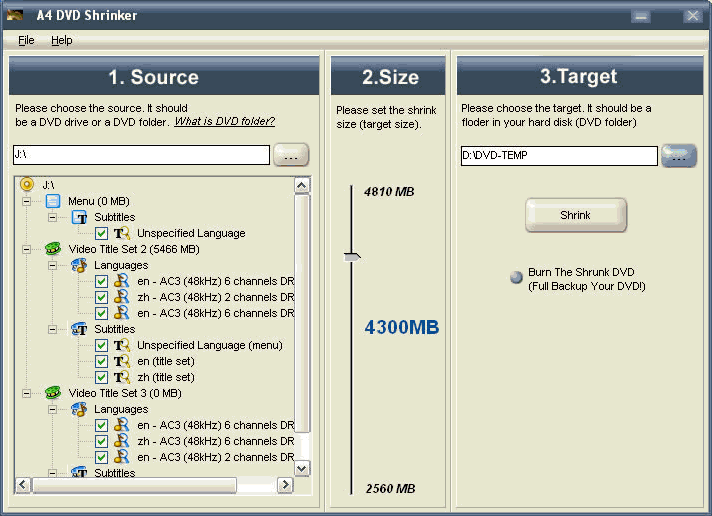This screenshot has height=516, width=712.
Task: Open the What is DVD folder? link
Action: [225, 122]
